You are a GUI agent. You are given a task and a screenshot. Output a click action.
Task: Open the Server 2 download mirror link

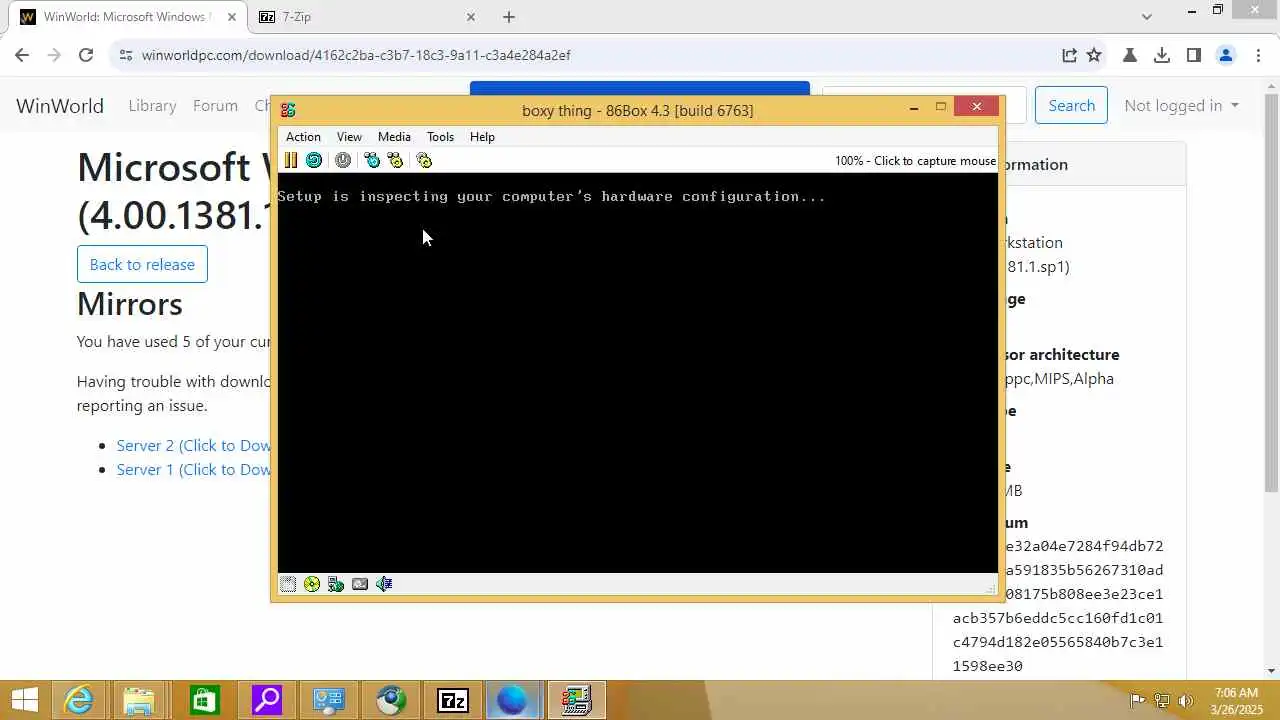(193, 445)
